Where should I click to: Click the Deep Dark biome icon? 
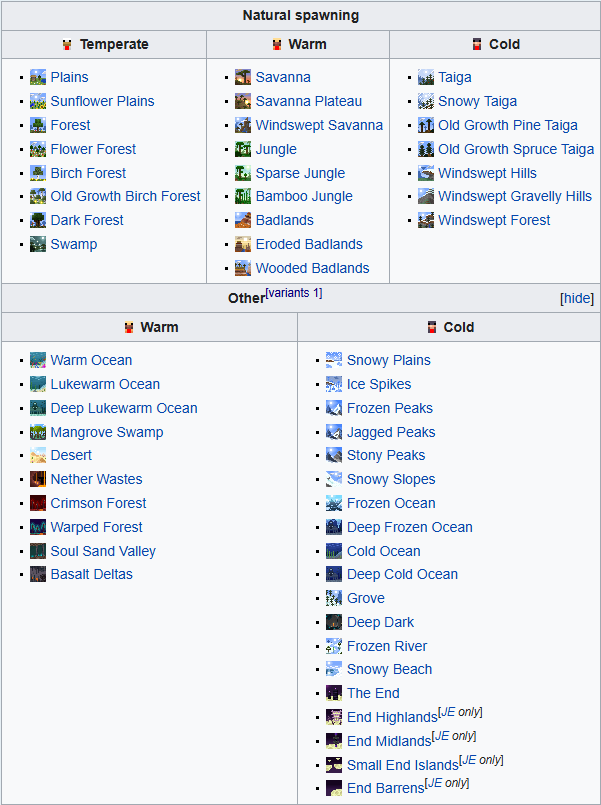(334, 622)
